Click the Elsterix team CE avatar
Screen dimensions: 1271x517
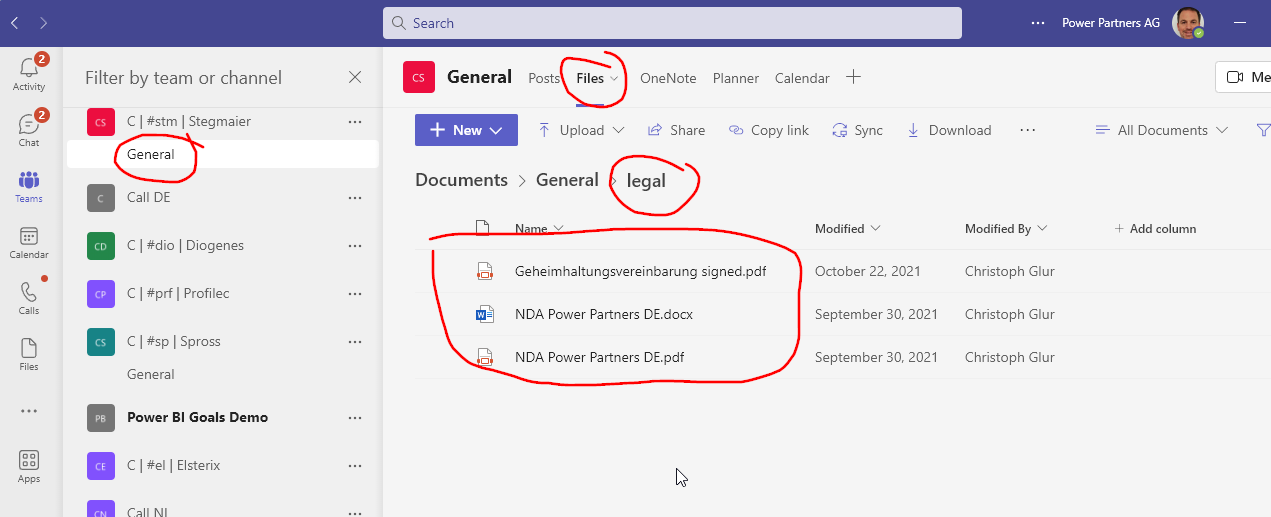100,465
